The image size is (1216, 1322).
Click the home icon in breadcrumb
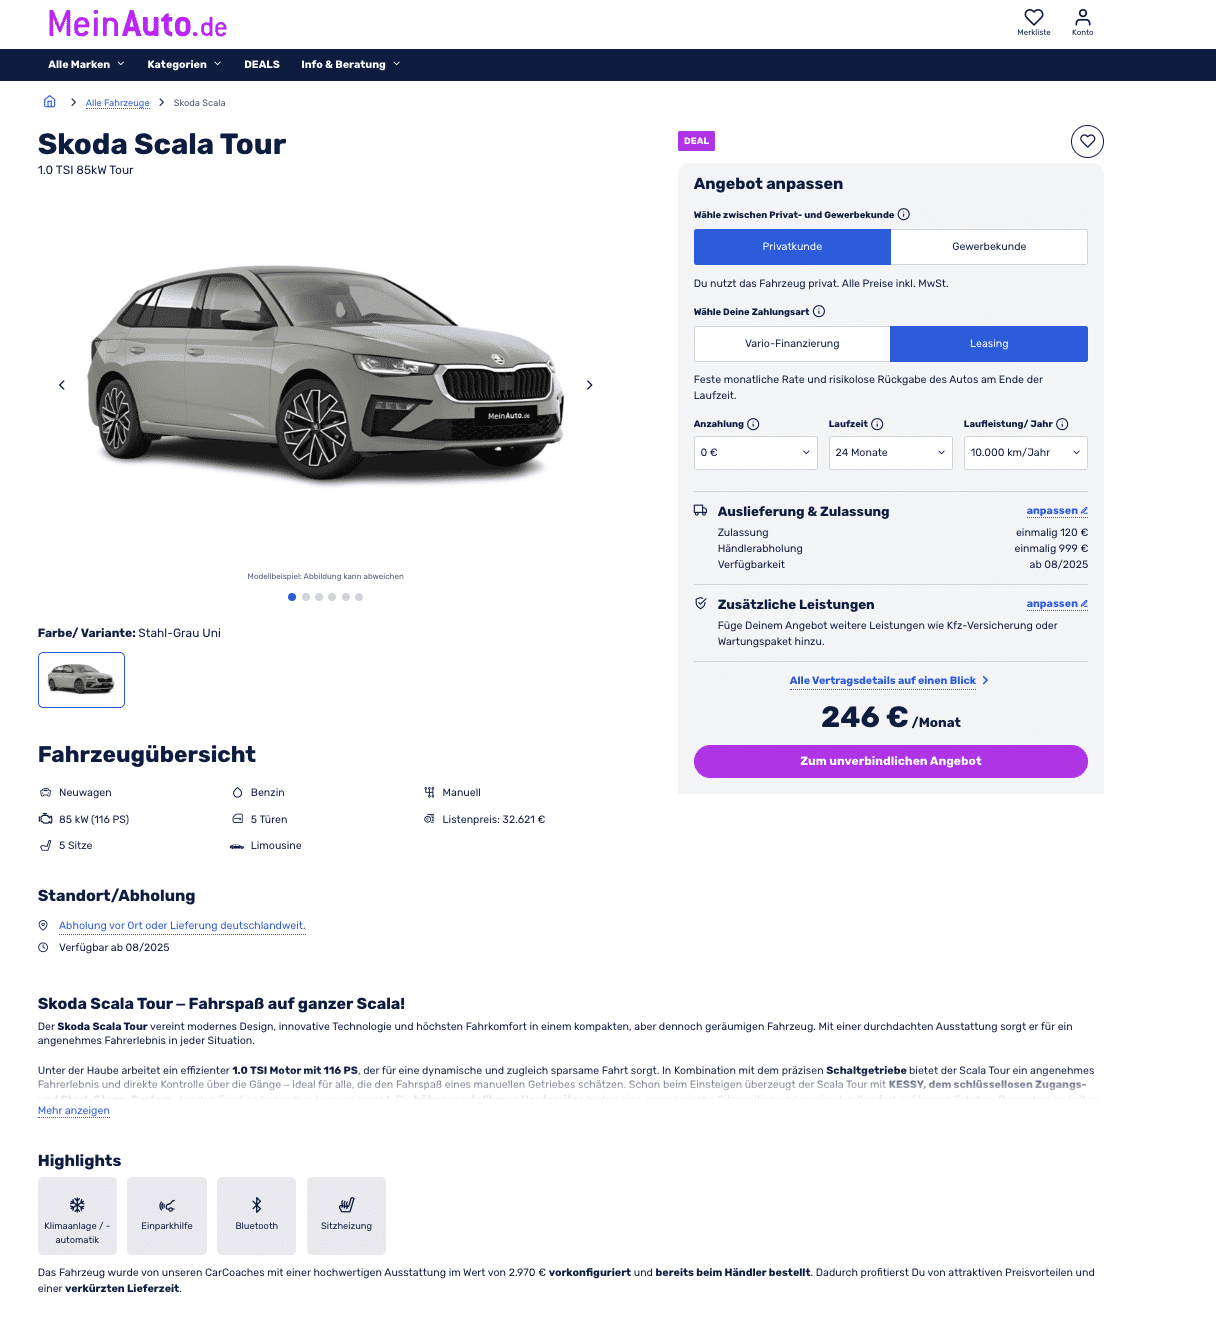pyautogui.click(x=50, y=102)
